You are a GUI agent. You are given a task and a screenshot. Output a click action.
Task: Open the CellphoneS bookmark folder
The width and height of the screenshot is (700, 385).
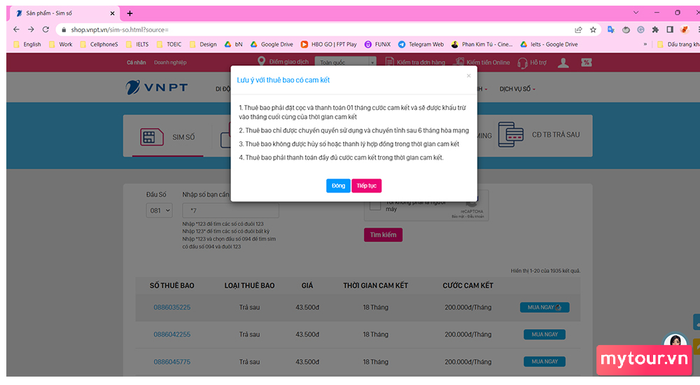99,44
